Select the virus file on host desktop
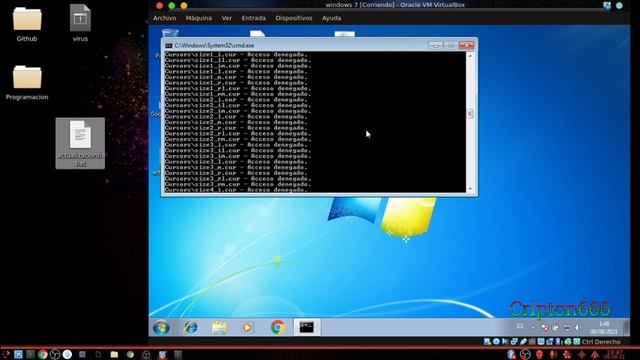This screenshot has width=640, height=360. (80, 23)
